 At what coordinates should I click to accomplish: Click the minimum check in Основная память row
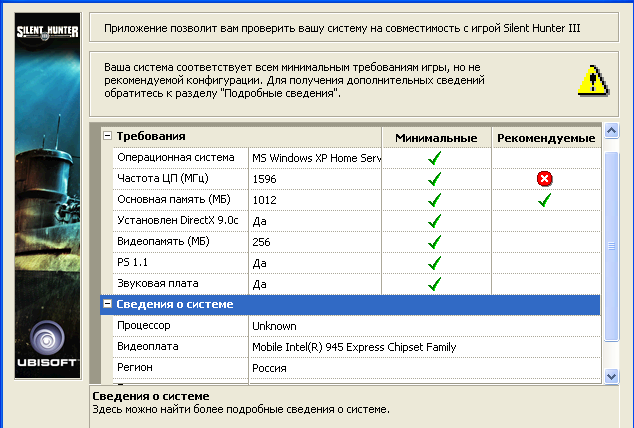(x=435, y=200)
